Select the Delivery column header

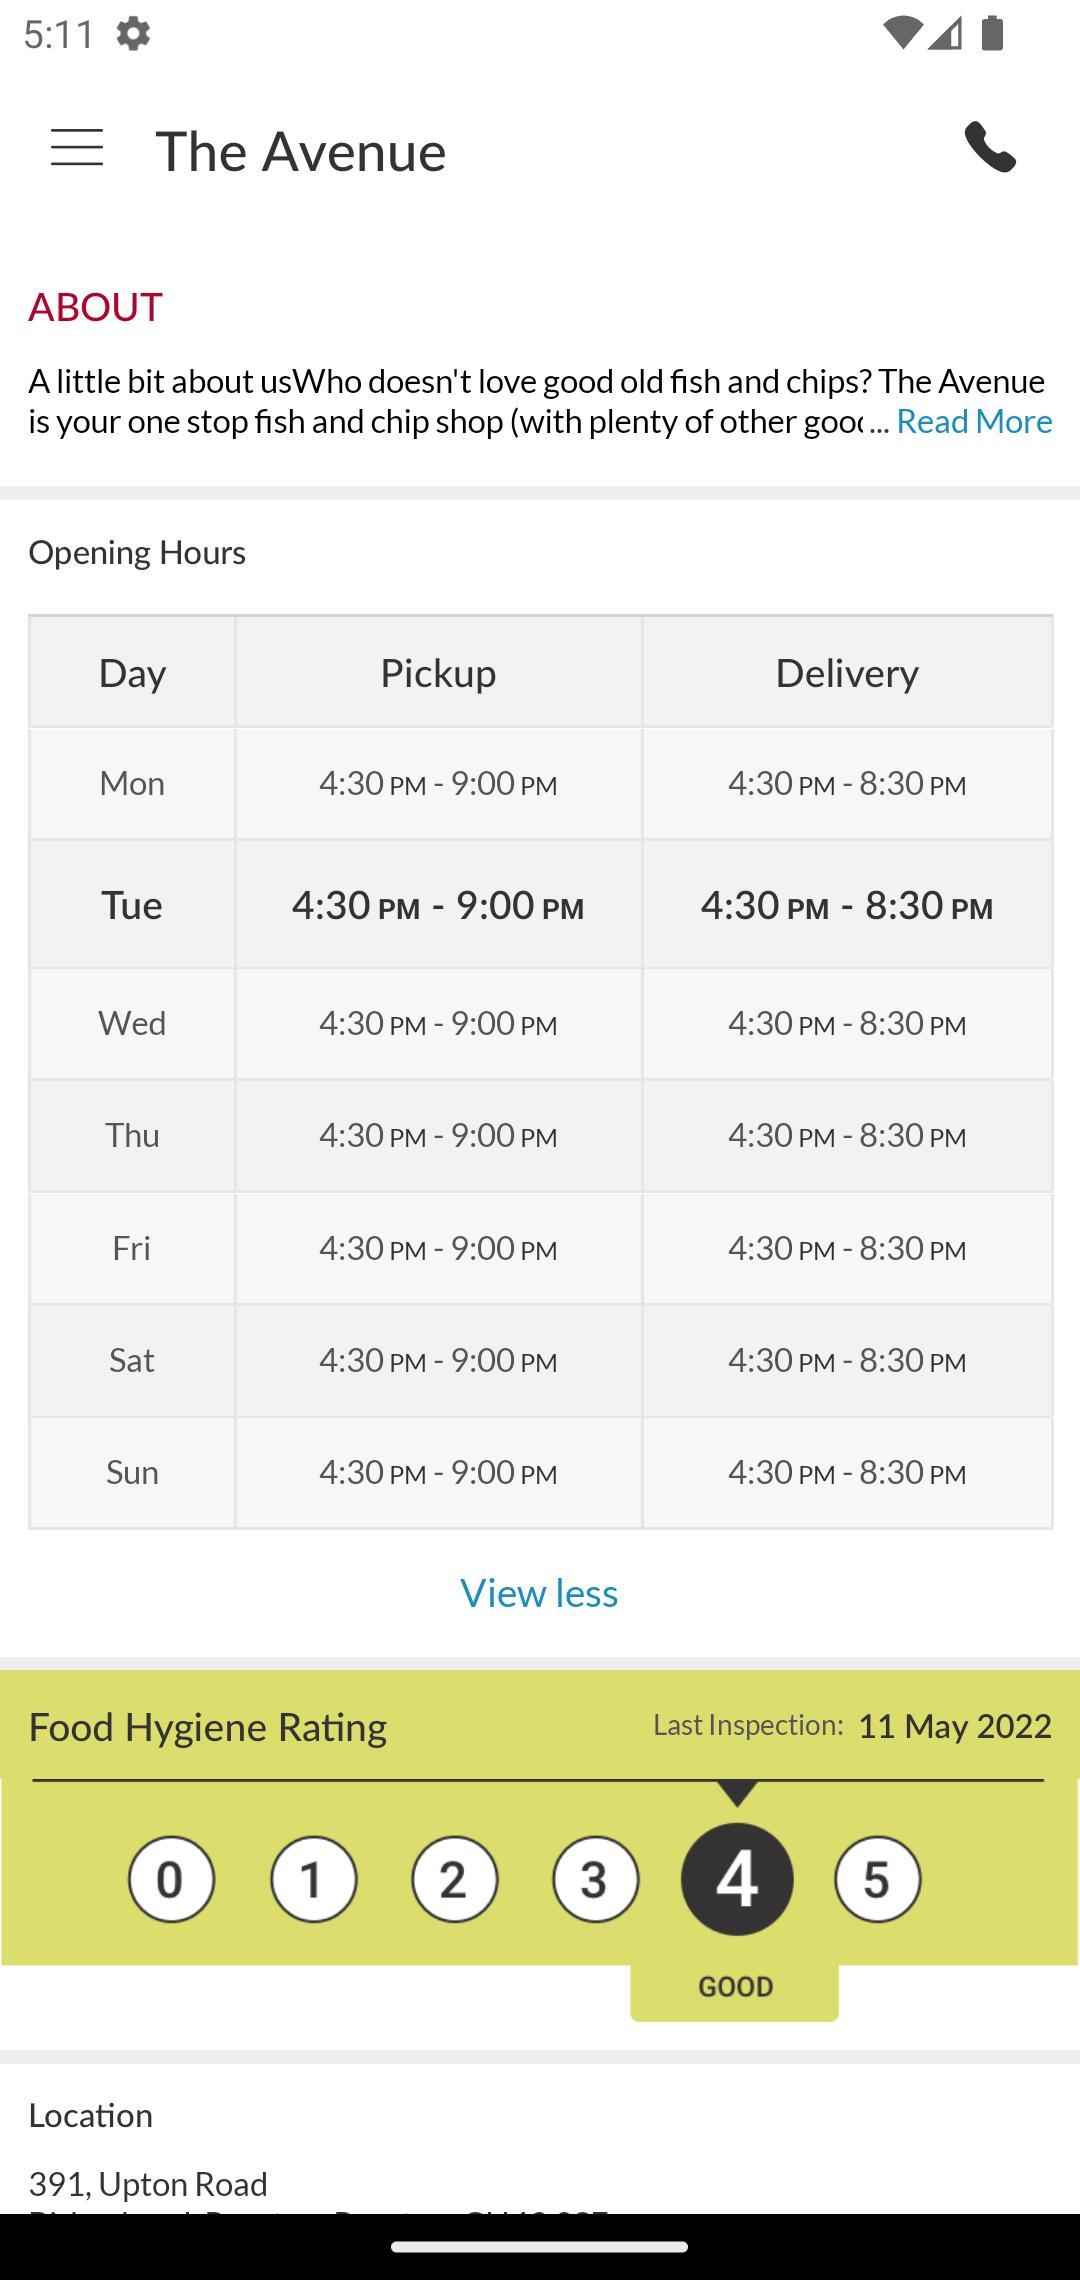847,672
